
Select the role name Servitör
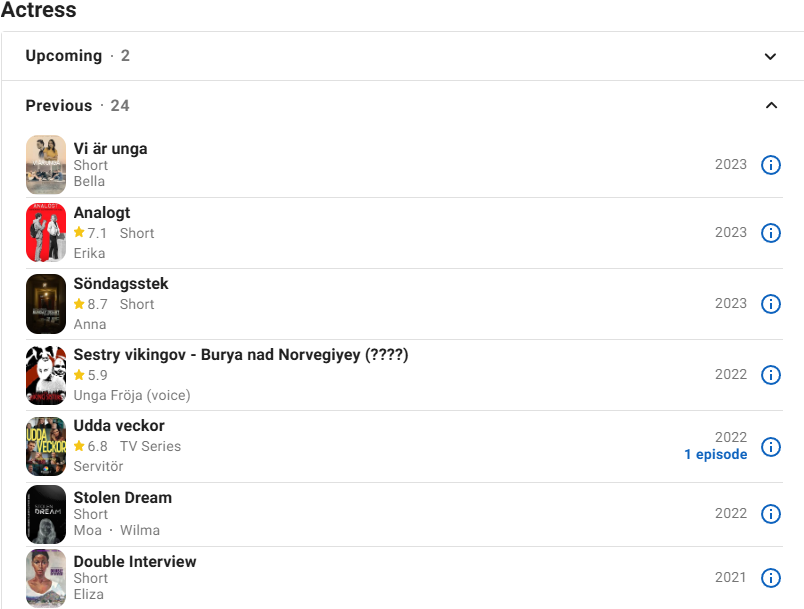point(98,466)
